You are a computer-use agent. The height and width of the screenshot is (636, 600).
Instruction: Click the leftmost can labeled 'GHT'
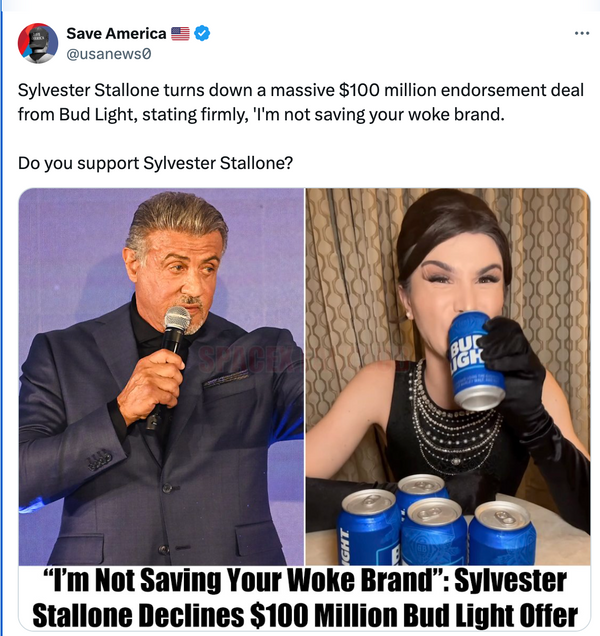pyautogui.click(x=368, y=527)
